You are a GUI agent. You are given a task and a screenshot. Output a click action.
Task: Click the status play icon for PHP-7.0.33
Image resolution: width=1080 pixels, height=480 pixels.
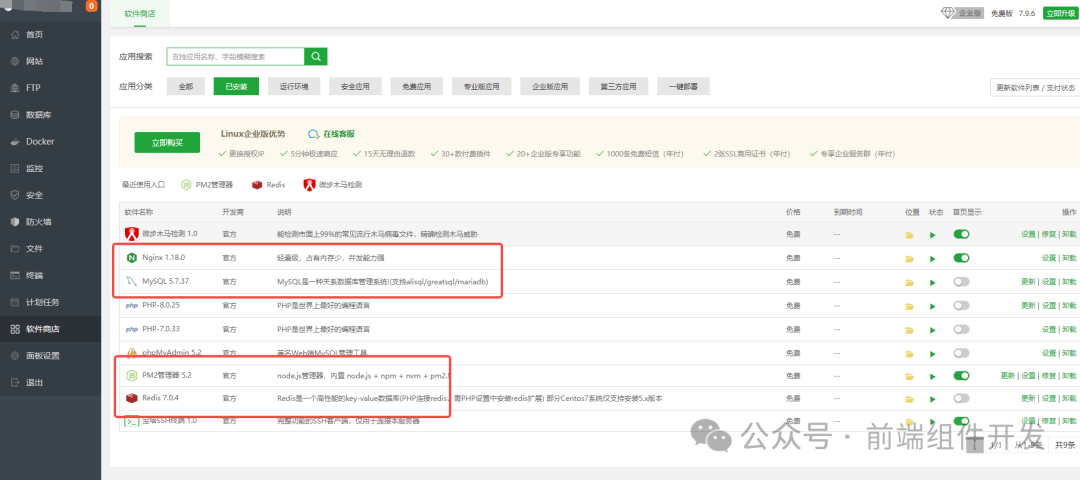[x=933, y=329]
